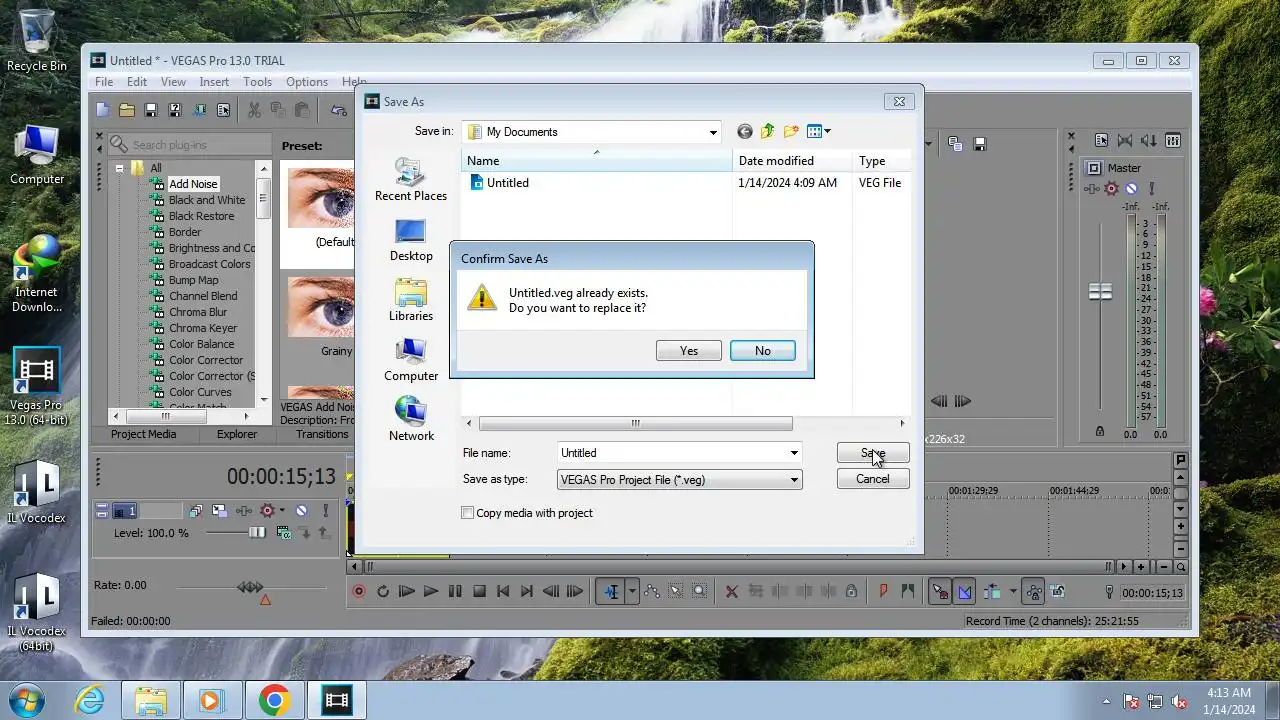The width and height of the screenshot is (1280, 720).
Task: Open the File name combo box dropdown arrow
Action: 794,453
